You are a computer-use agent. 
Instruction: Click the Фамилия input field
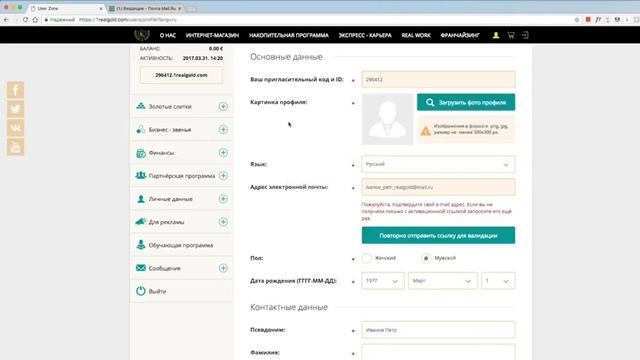click(x=438, y=352)
